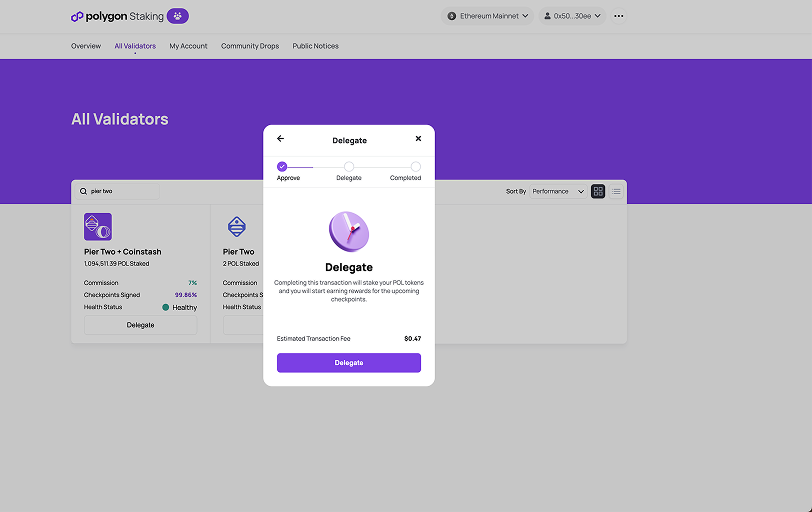Click the purple paw badge icon

178,16
